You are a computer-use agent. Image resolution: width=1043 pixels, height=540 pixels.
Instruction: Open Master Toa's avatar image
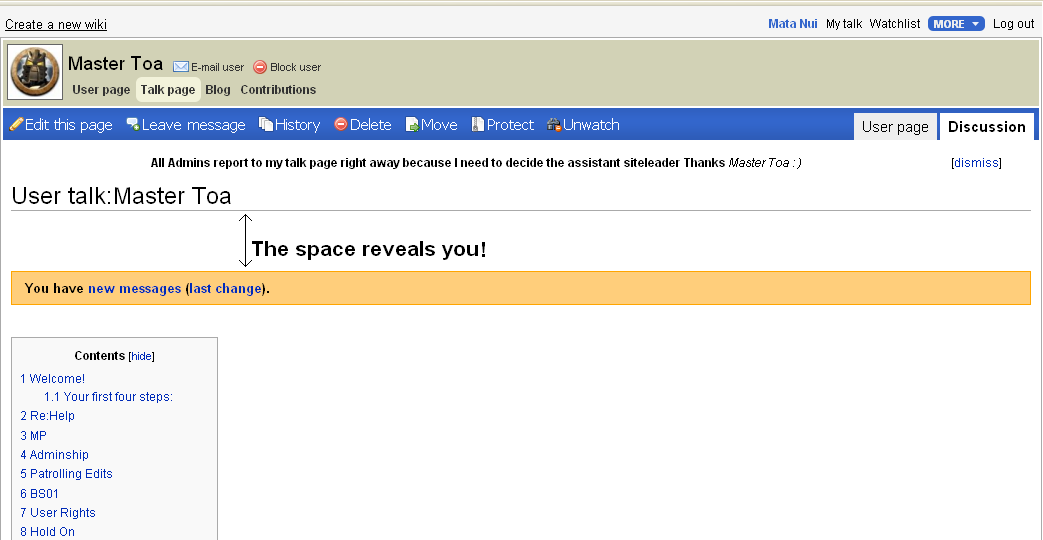point(35,72)
